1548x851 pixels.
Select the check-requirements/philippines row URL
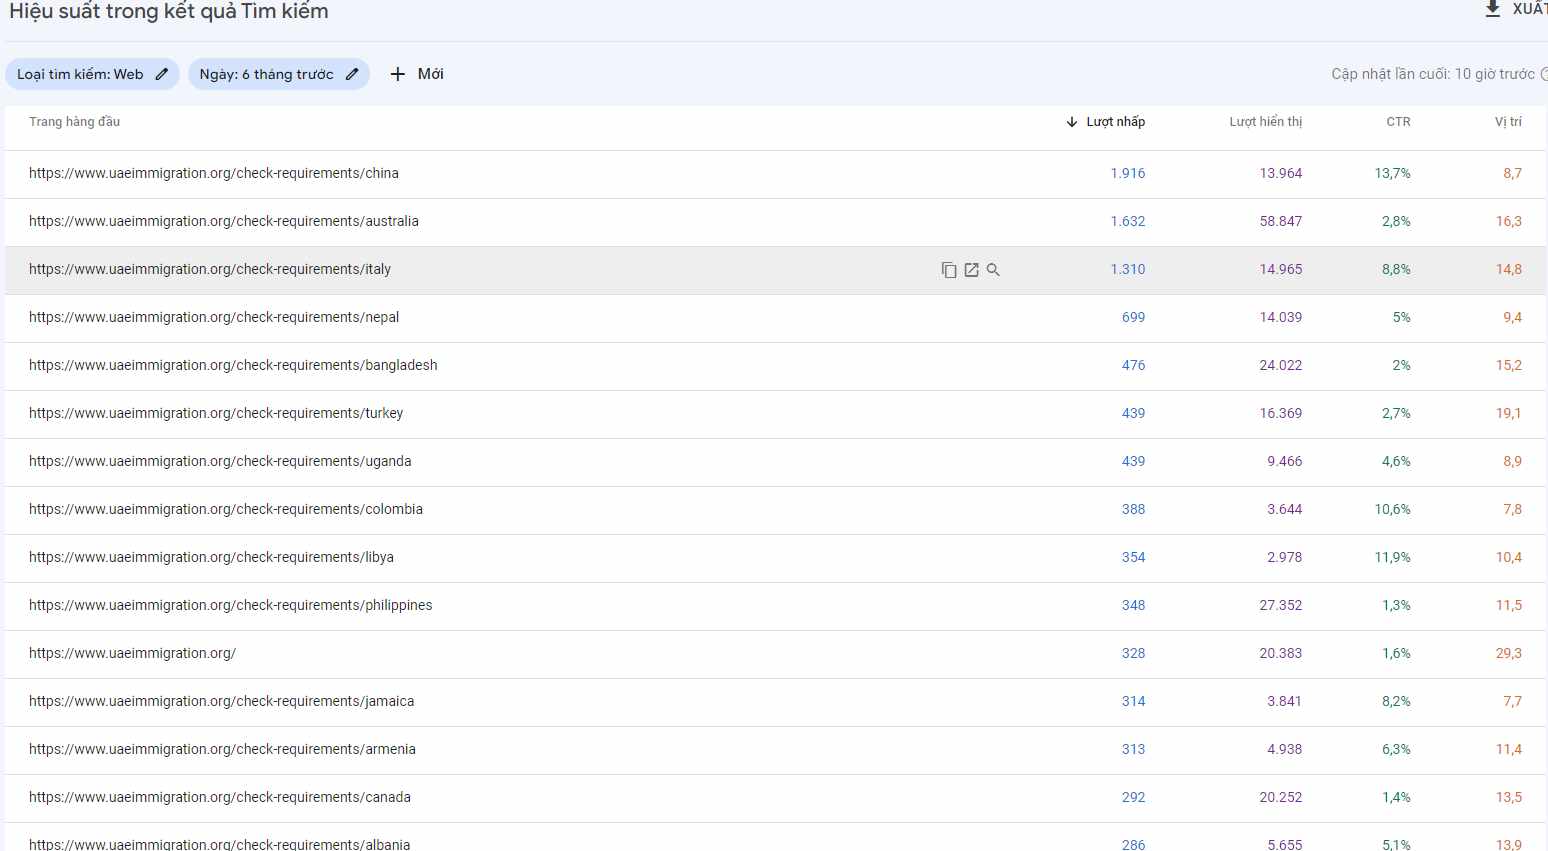tap(231, 605)
